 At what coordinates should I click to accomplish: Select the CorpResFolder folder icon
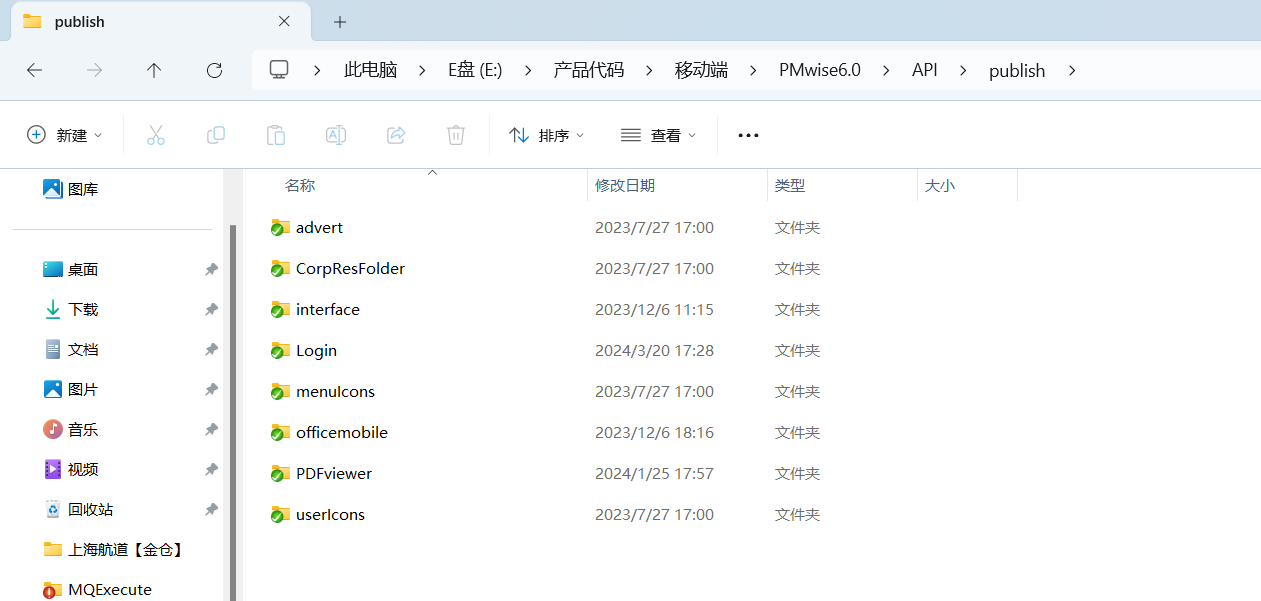click(280, 269)
